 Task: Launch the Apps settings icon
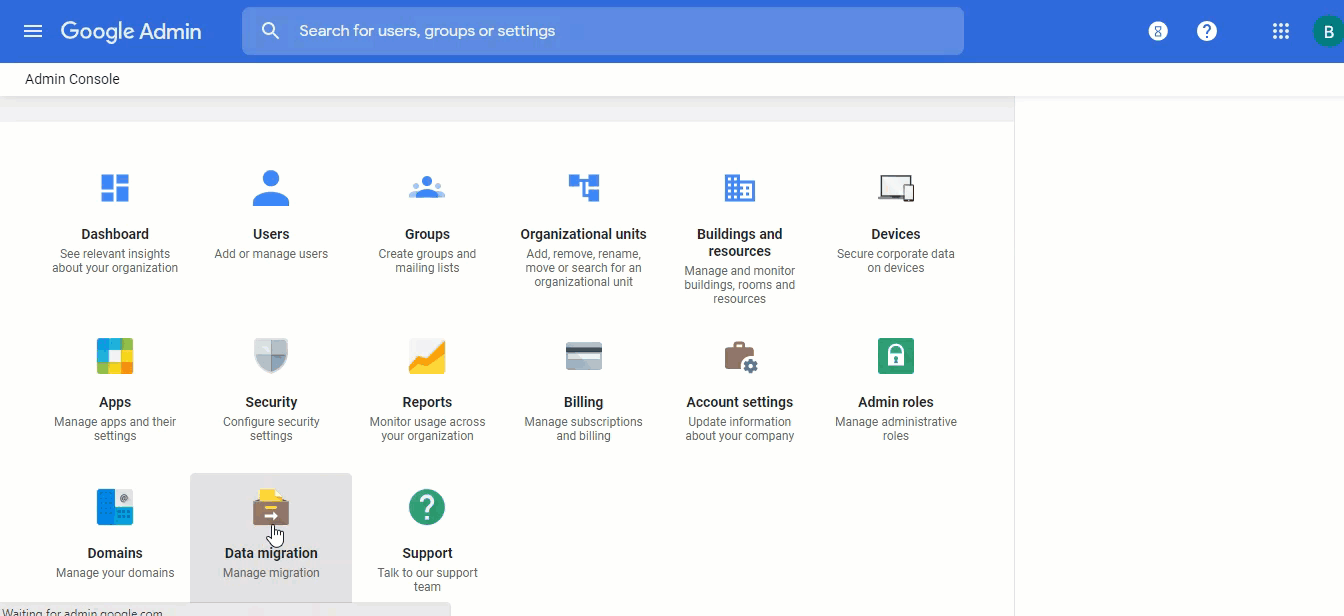[x=115, y=356]
